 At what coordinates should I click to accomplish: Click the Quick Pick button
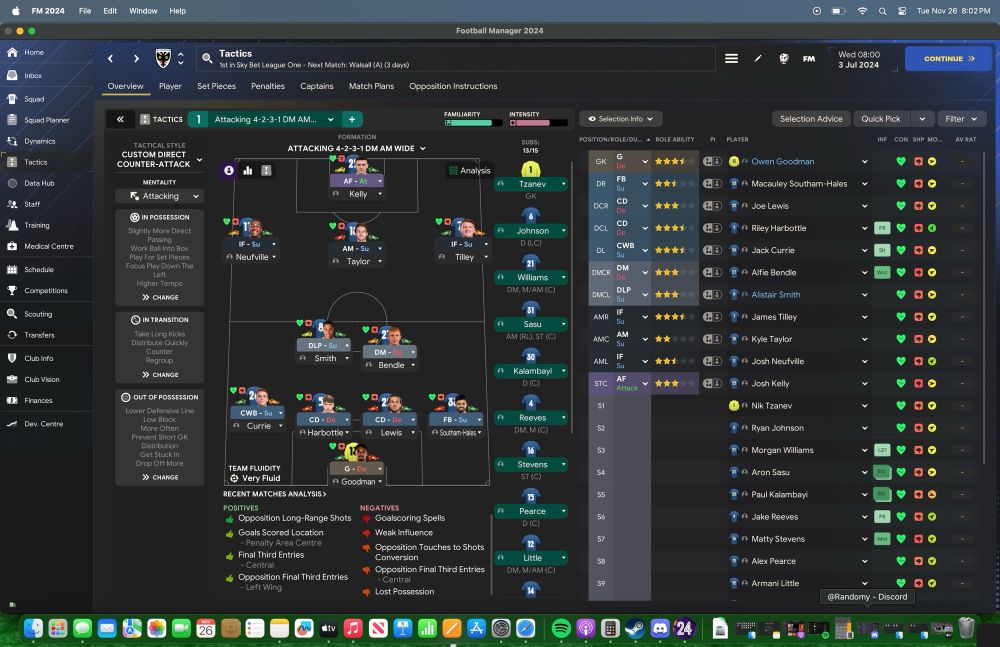tap(881, 119)
